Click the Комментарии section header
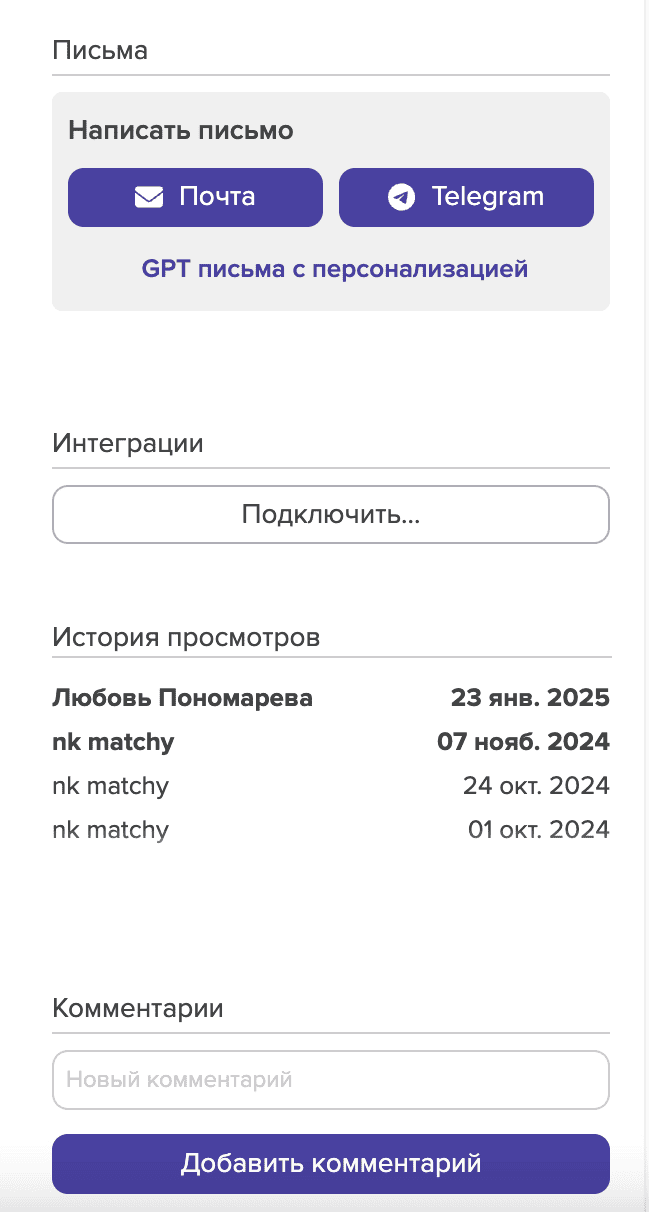This screenshot has width=649, height=1212. [x=137, y=1008]
